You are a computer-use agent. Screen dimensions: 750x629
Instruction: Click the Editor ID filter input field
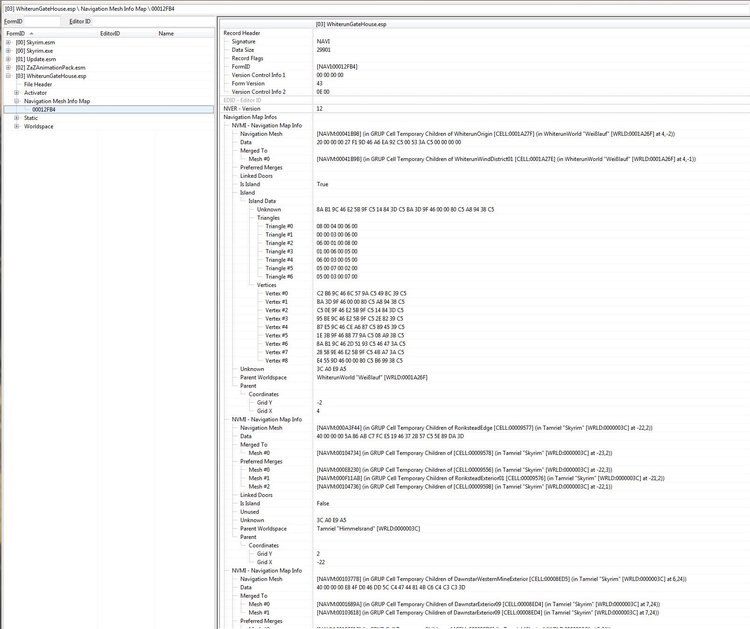click(151, 22)
